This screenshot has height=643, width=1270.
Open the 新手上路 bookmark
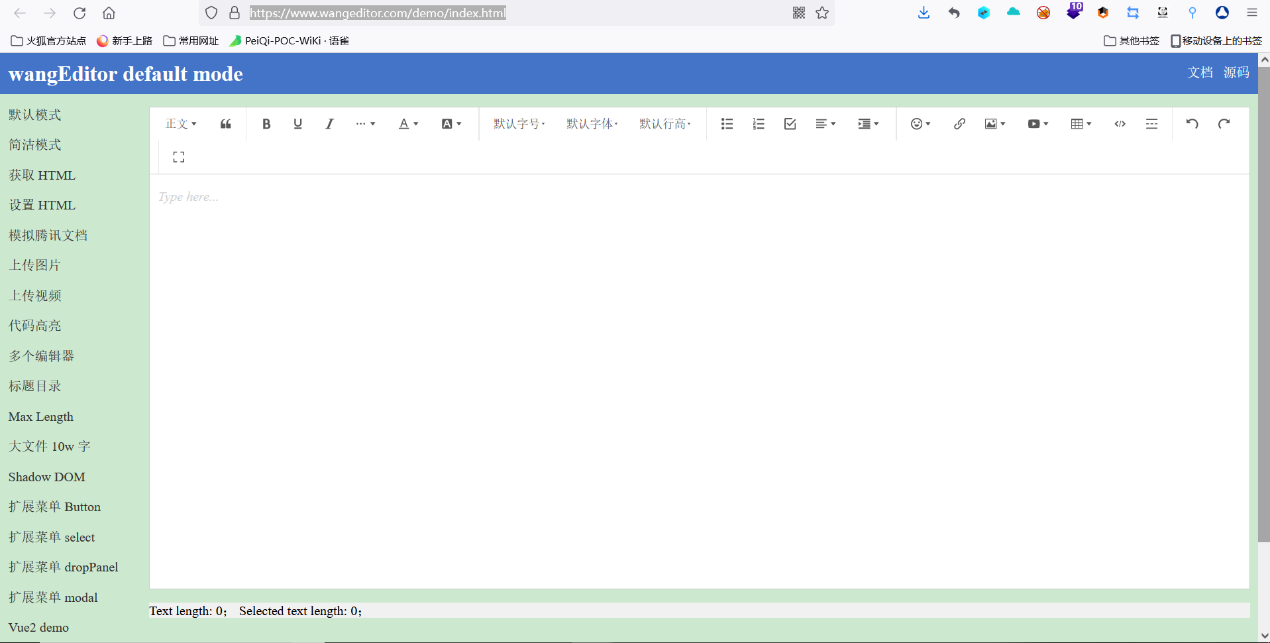tap(124, 41)
